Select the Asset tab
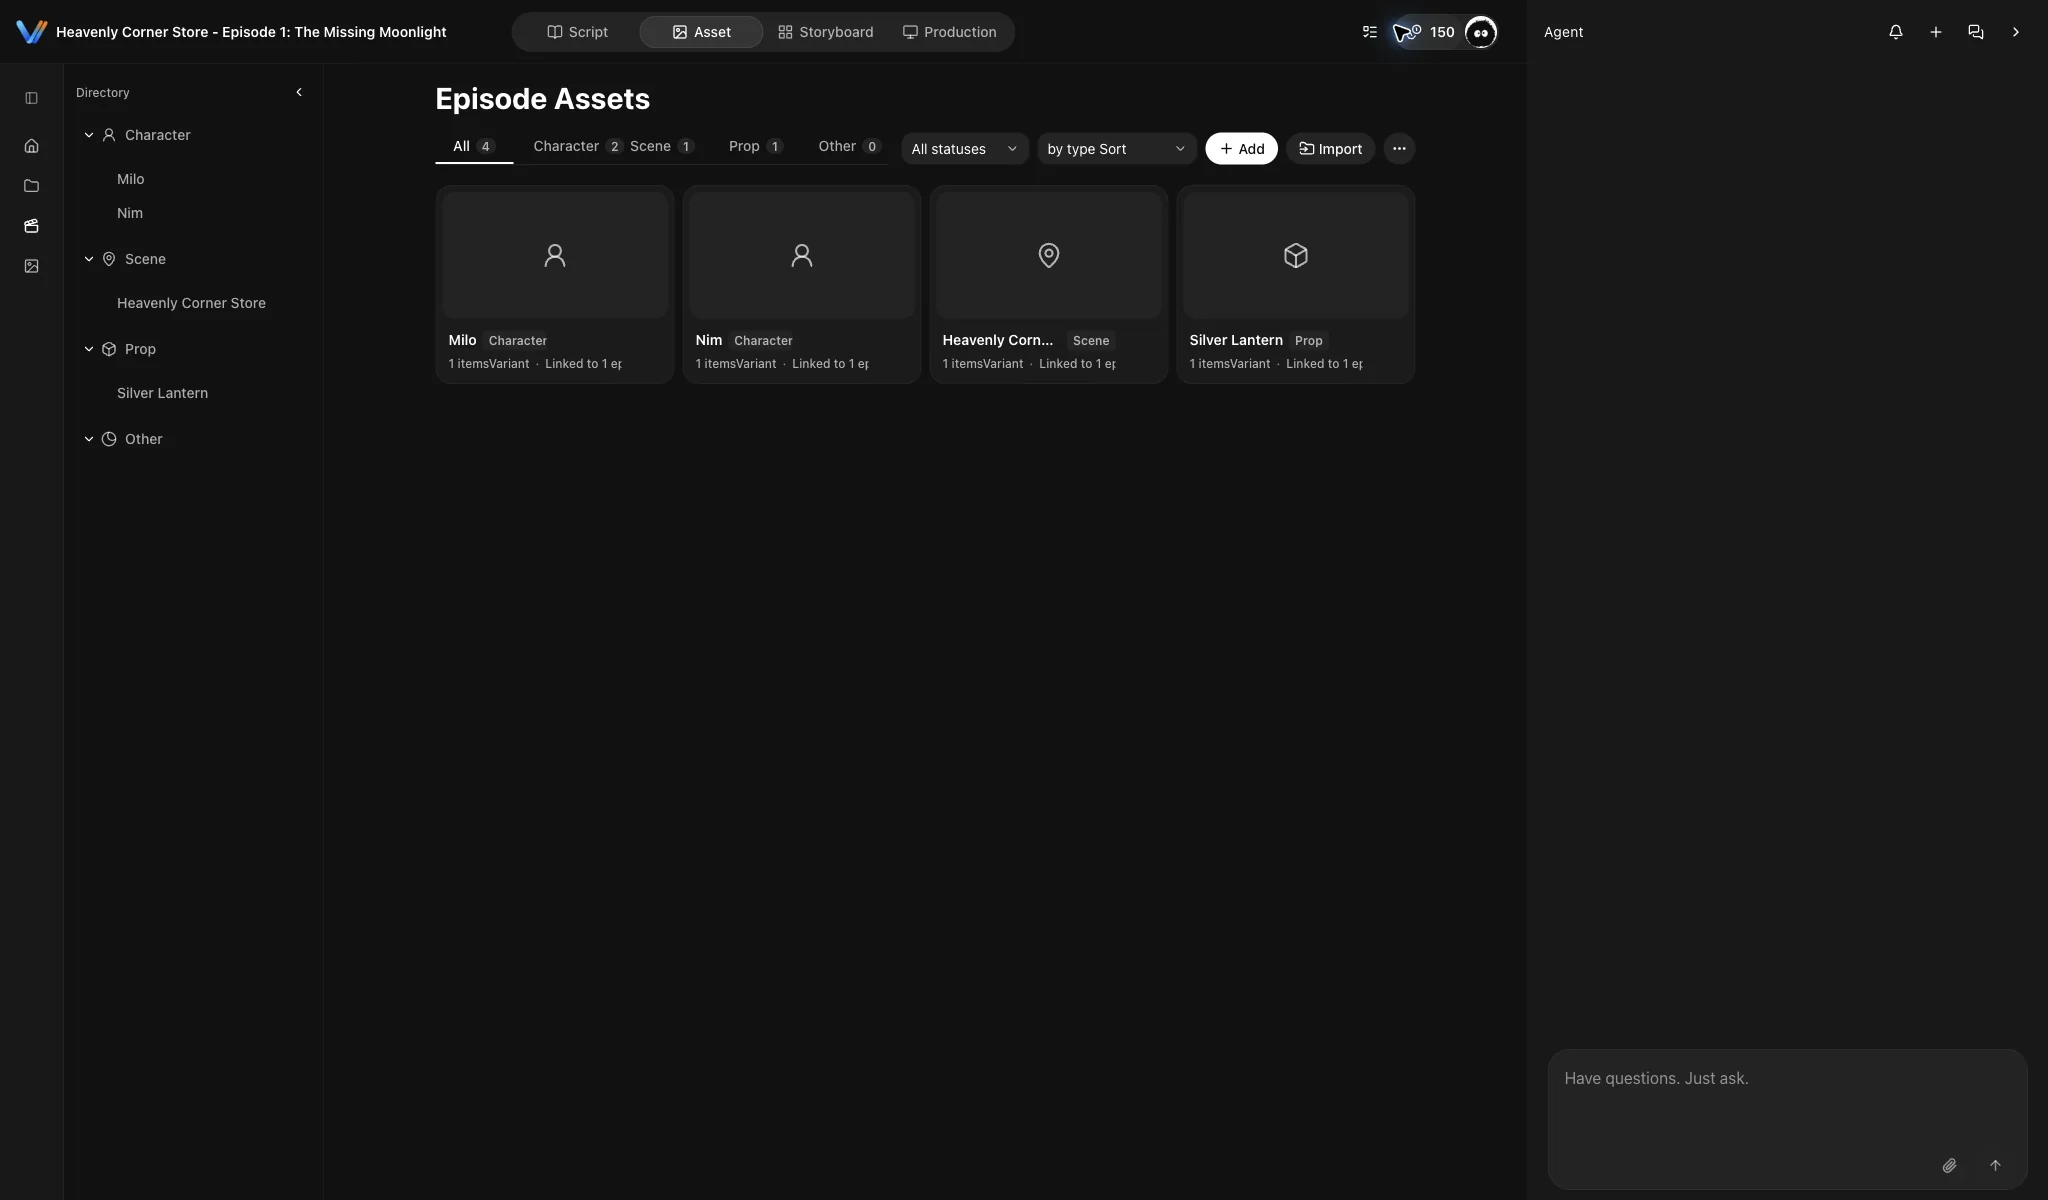The width and height of the screenshot is (2048, 1200). 701,32
